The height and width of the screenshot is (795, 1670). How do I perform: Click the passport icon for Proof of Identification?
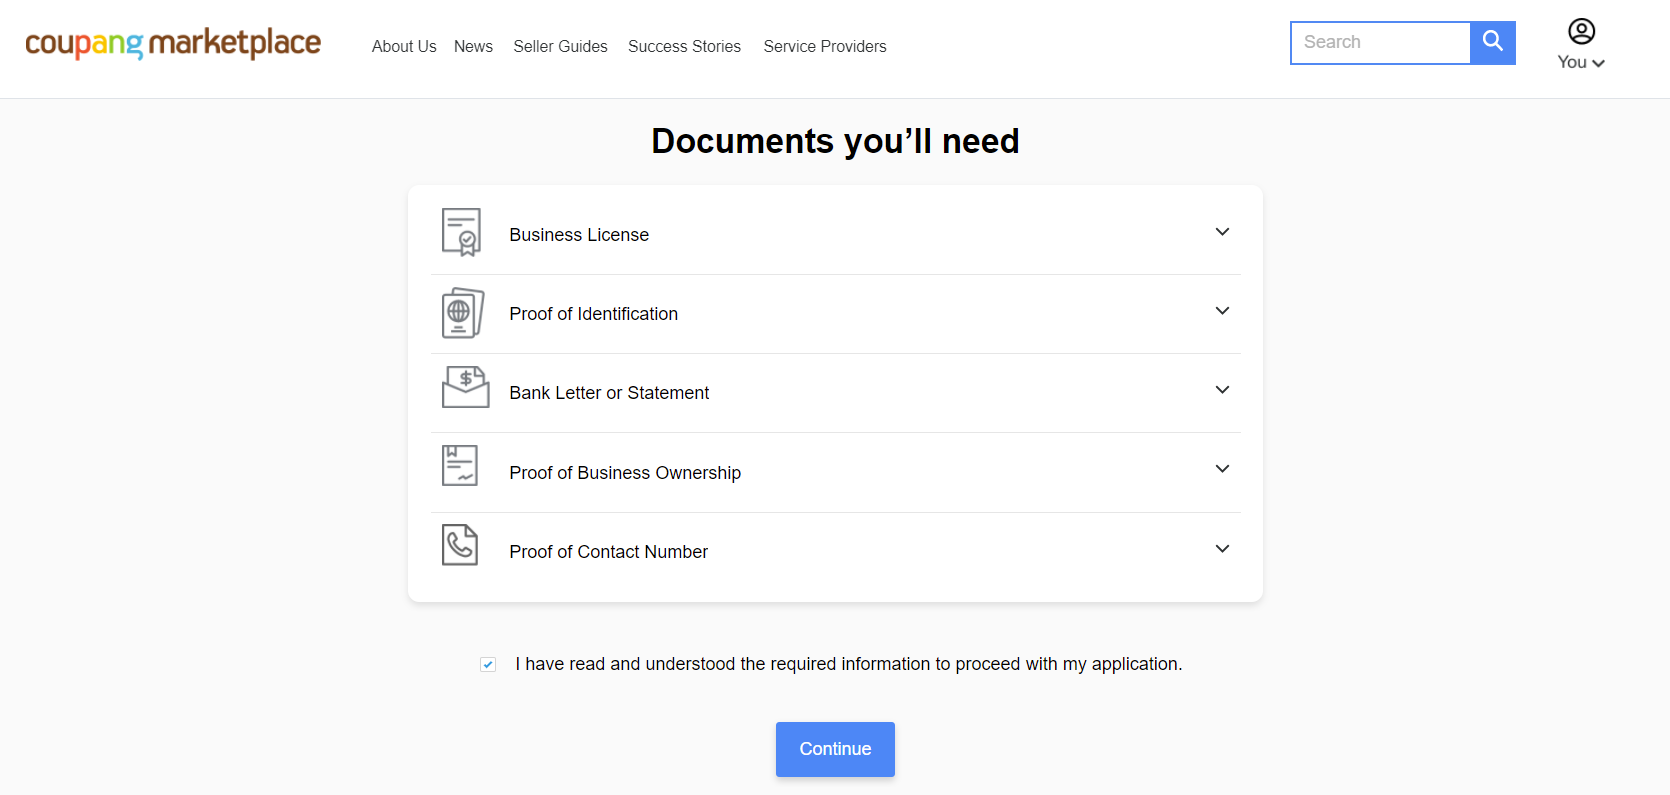[462, 313]
